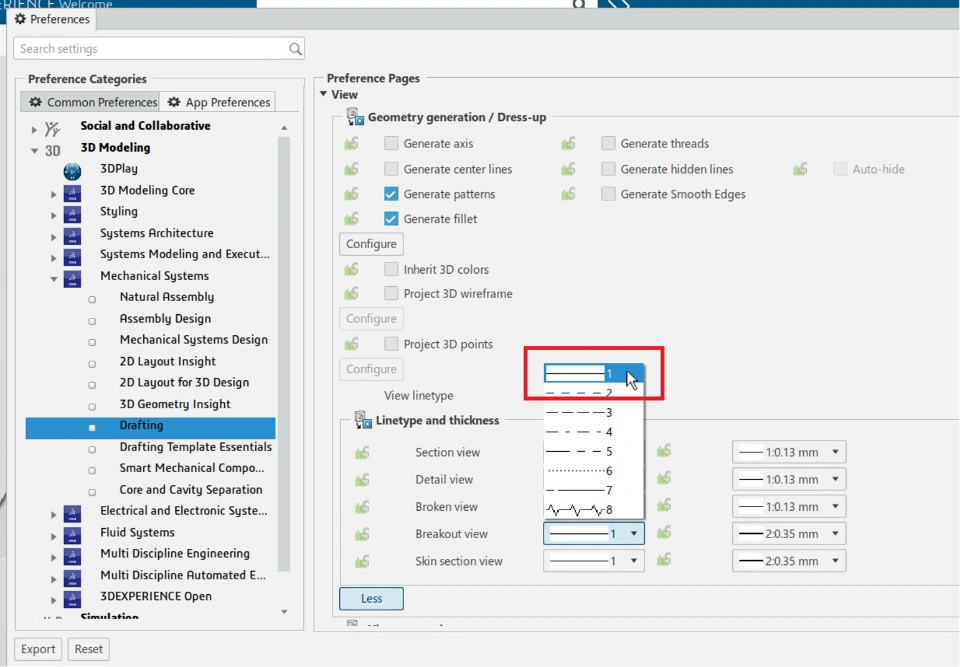Switch to the App Preferences tab

[x=219, y=102]
